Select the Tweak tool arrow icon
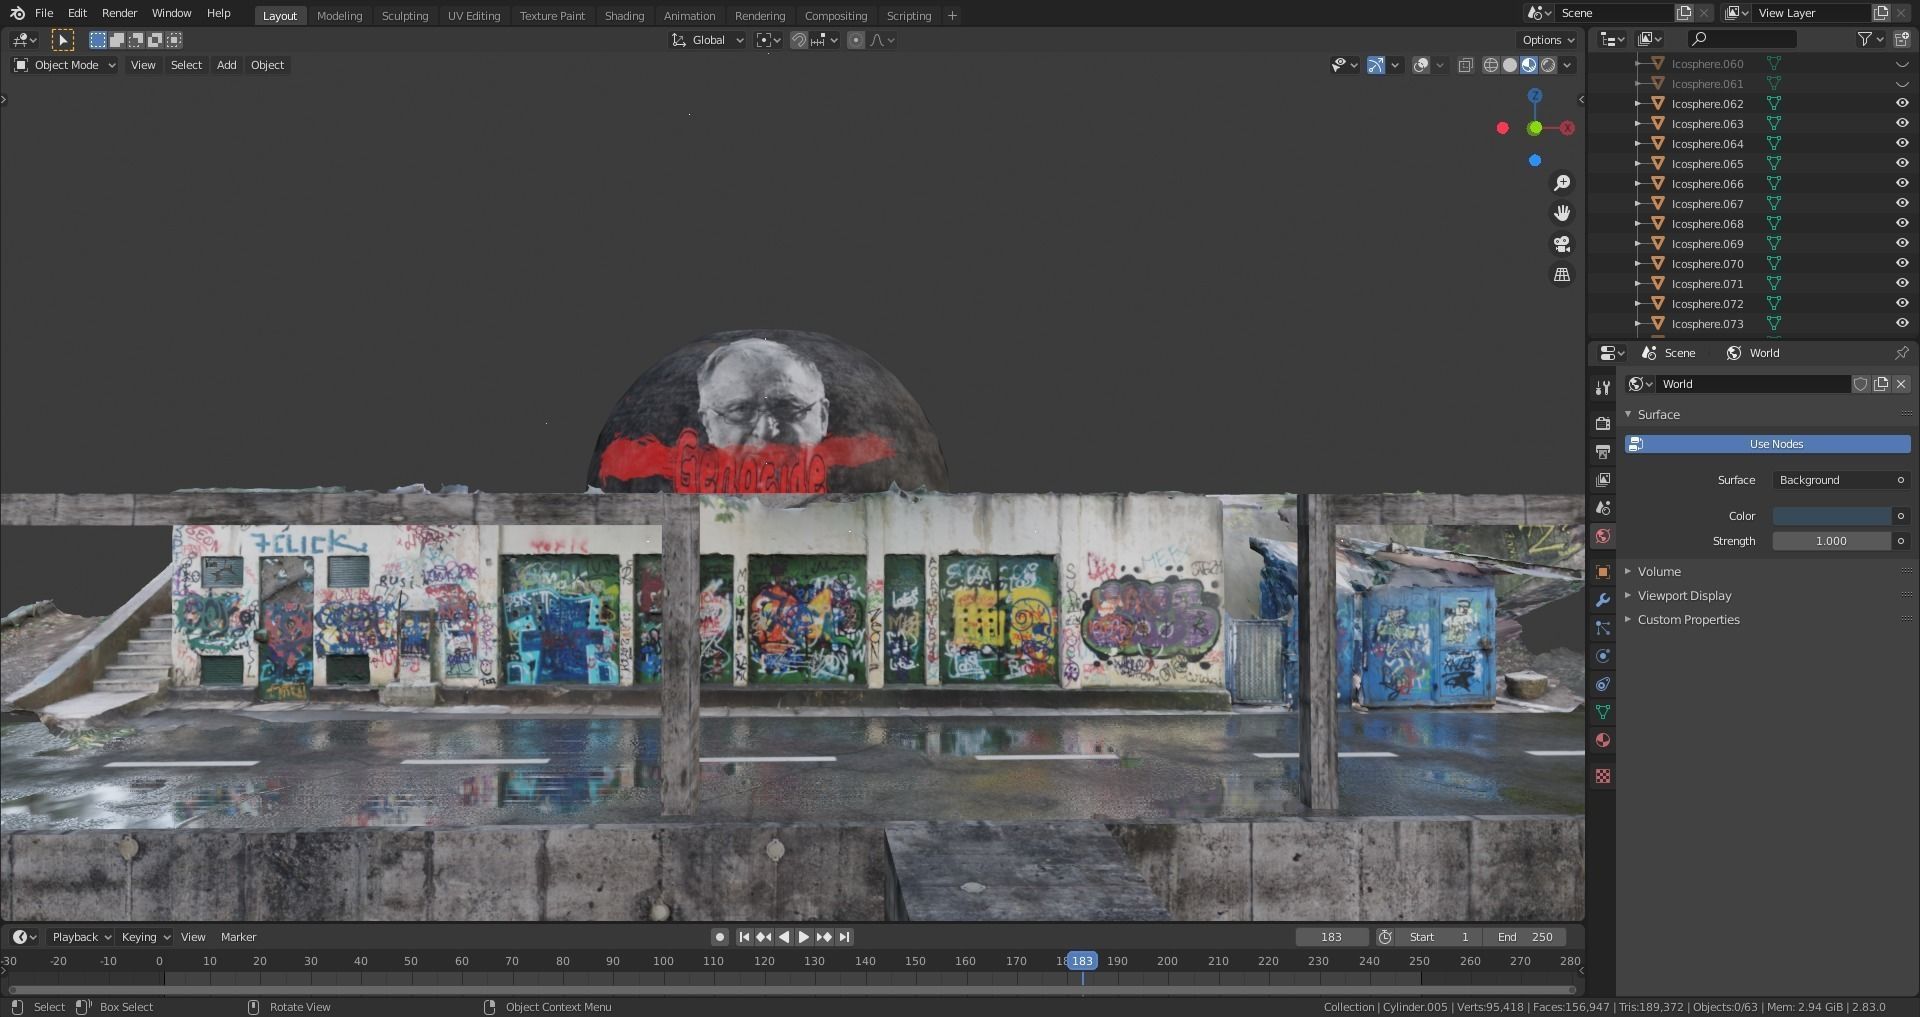This screenshot has width=1920, height=1017. click(62, 40)
